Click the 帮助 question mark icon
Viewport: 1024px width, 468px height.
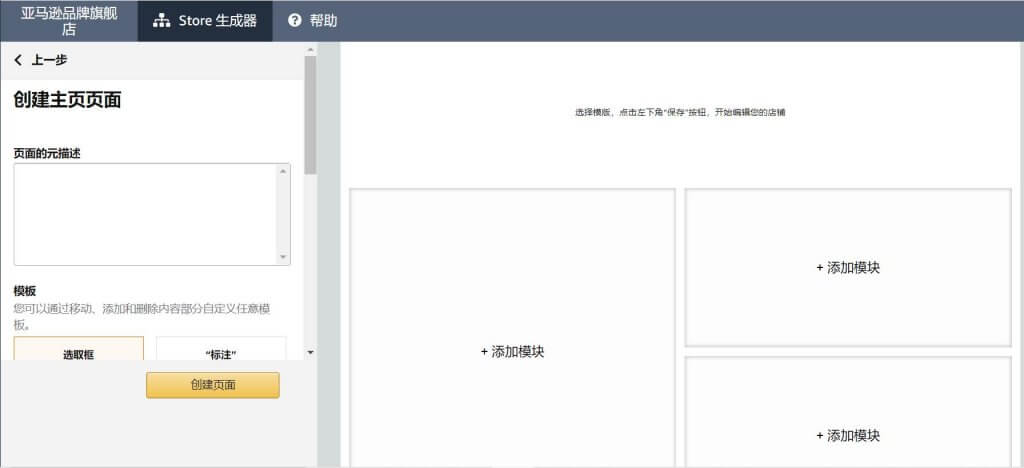coord(295,20)
